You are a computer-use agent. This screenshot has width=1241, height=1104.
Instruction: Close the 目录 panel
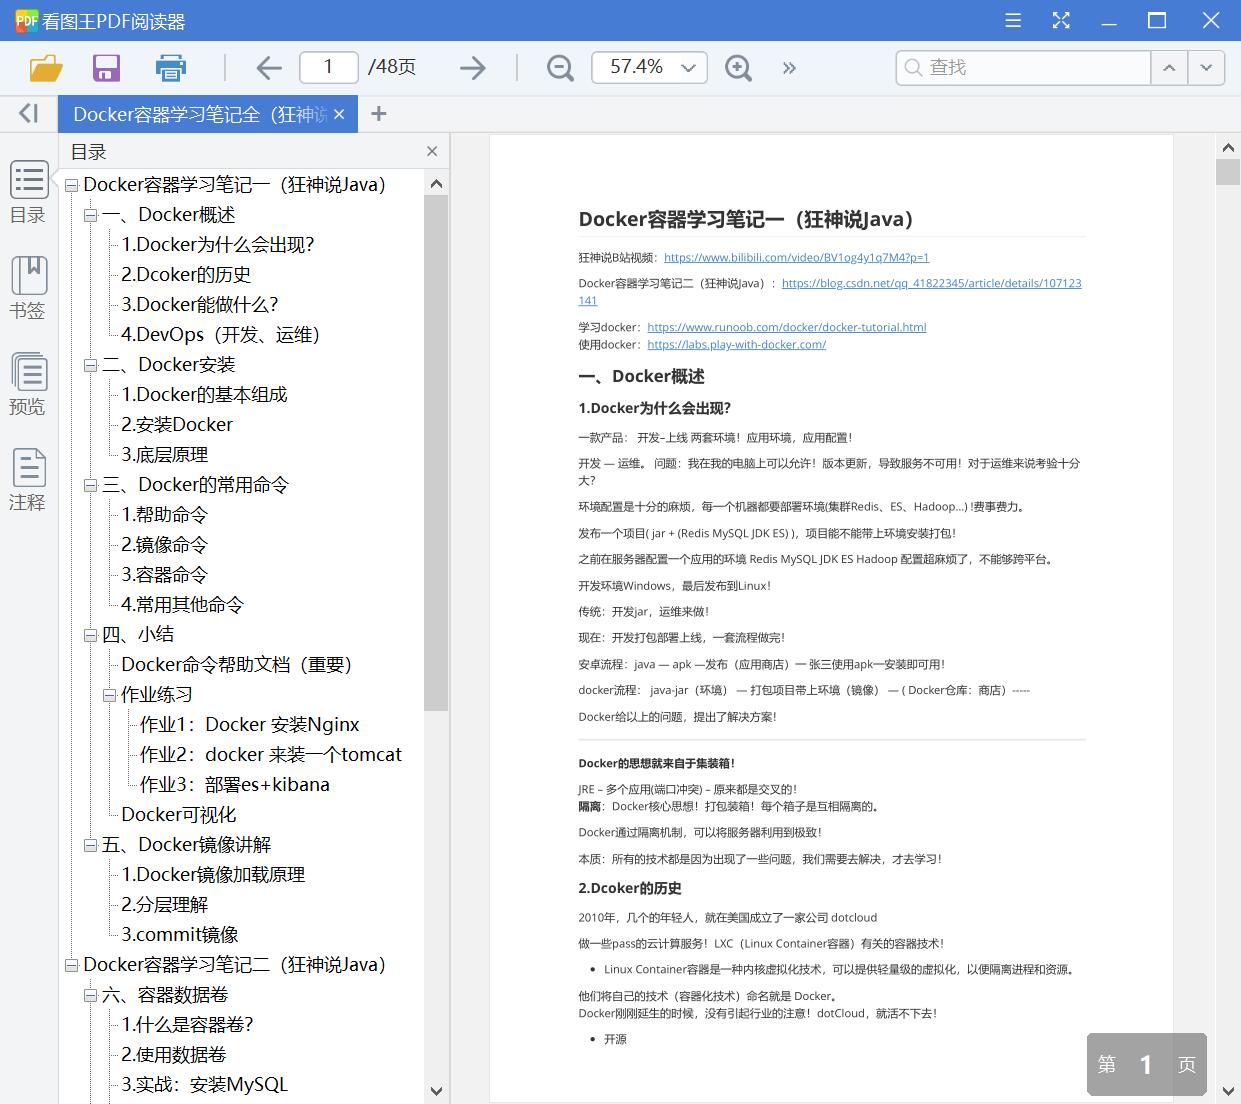[432, 152]
